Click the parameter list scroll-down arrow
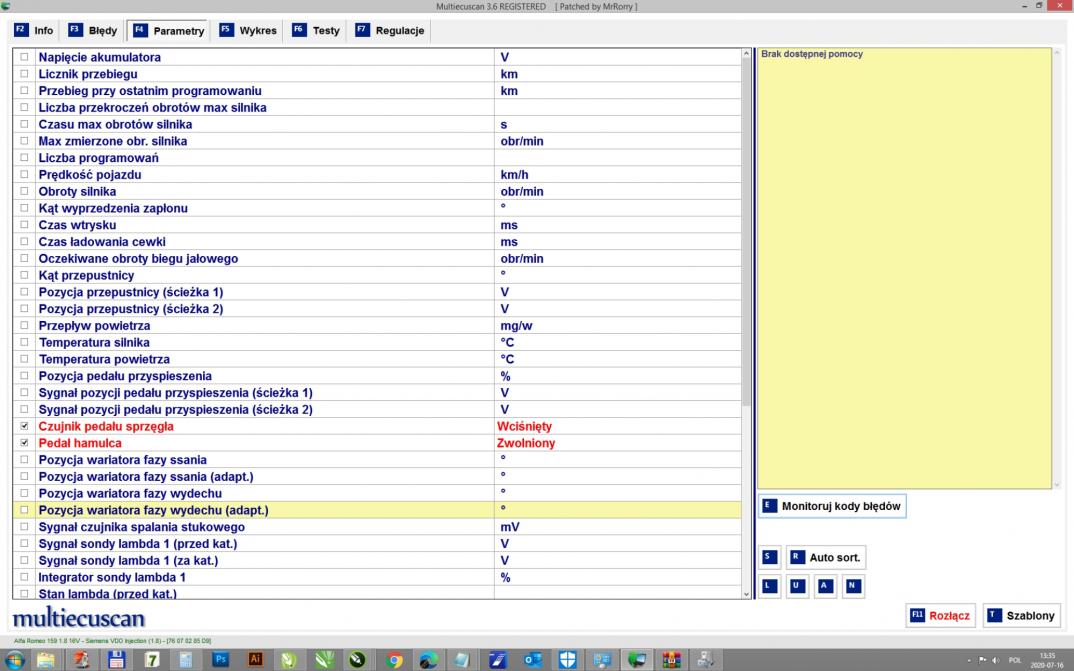The image size is (1074, 671). tap(745, 593)
